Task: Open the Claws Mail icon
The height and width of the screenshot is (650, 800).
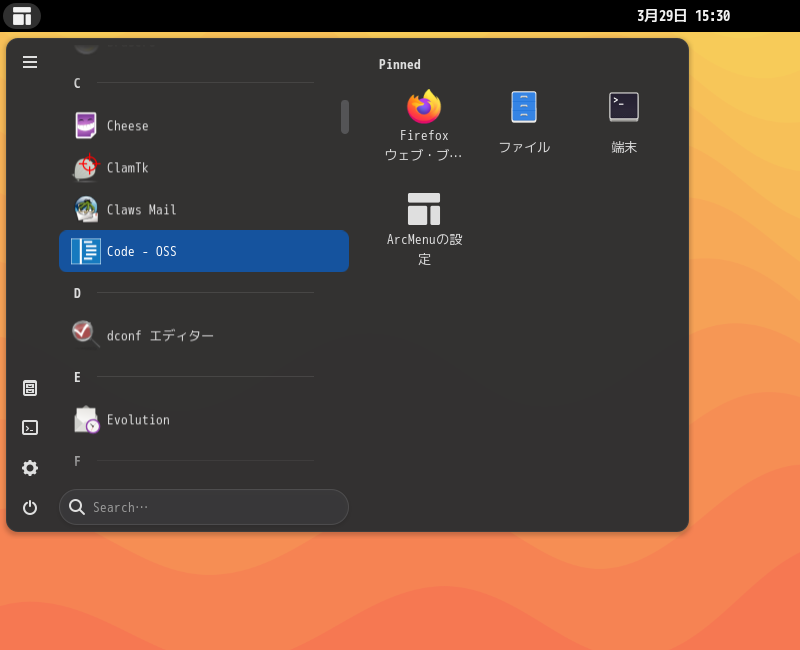Action: [x=86, y=209]
